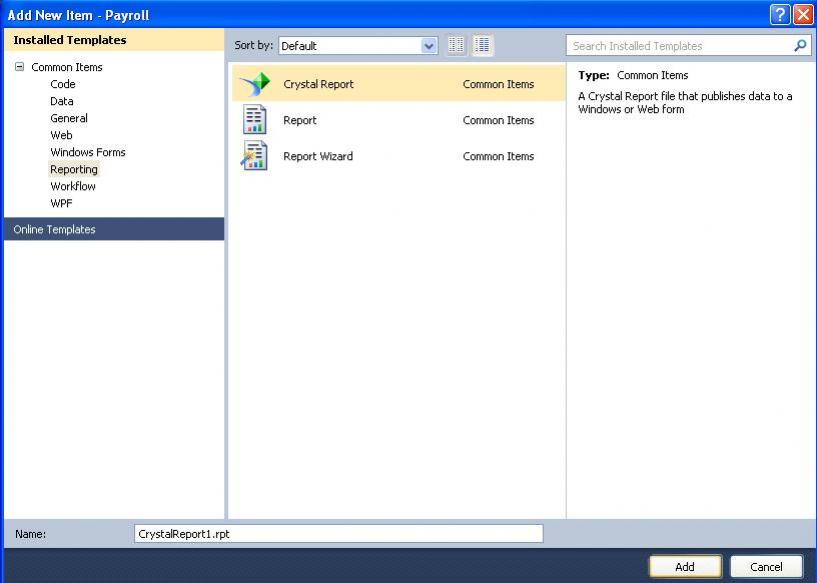This screenshot has height=583, width=817.
Task: Click the Add button
Action: point(685,566)
